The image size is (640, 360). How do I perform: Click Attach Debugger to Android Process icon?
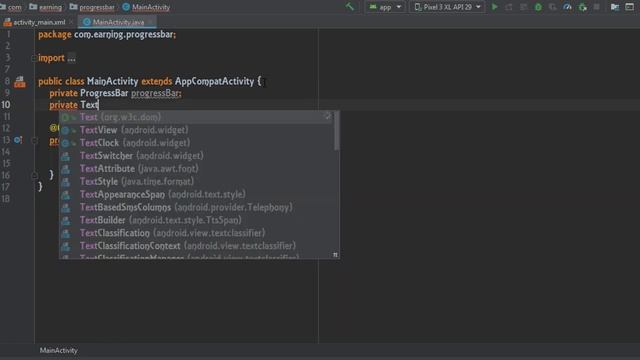coord(582,7)
